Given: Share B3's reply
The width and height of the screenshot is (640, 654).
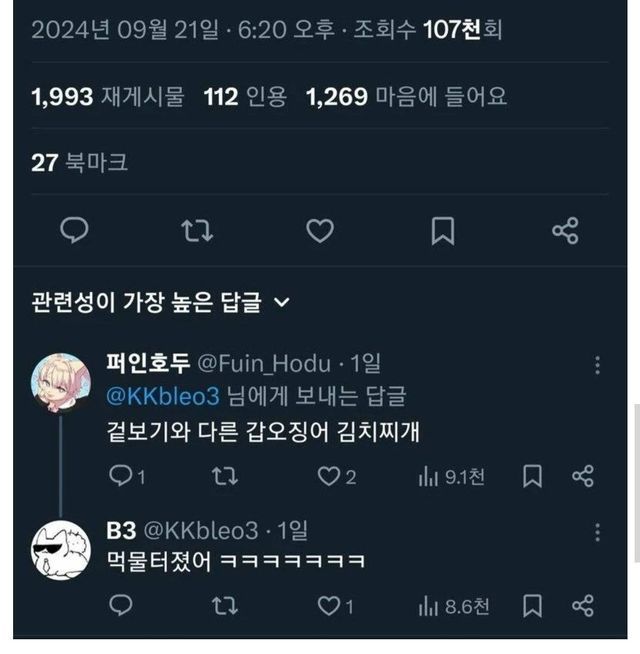Looking at the screenshot, I should coord(583,605).
